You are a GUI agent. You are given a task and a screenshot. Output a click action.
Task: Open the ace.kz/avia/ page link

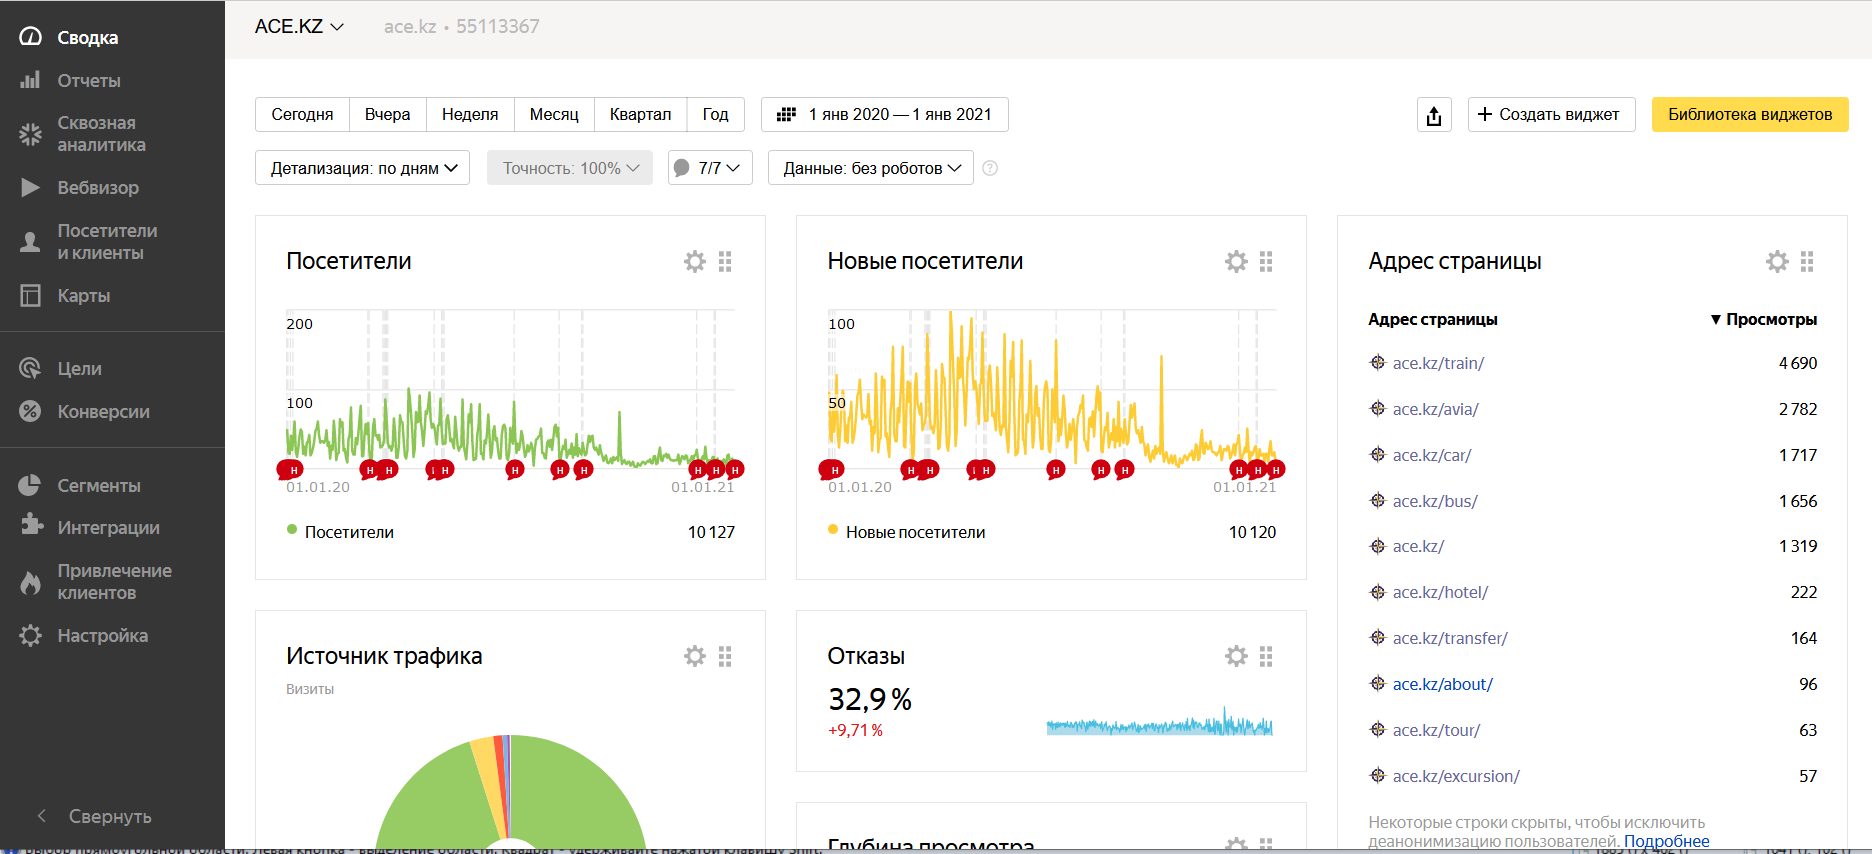[1435, 409]
